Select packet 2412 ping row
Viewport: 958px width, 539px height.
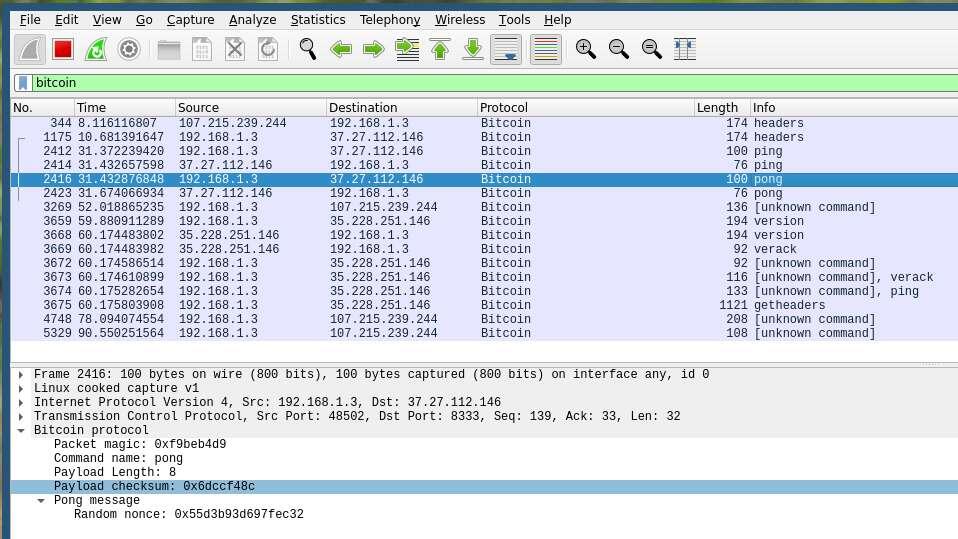coord(484,151)
